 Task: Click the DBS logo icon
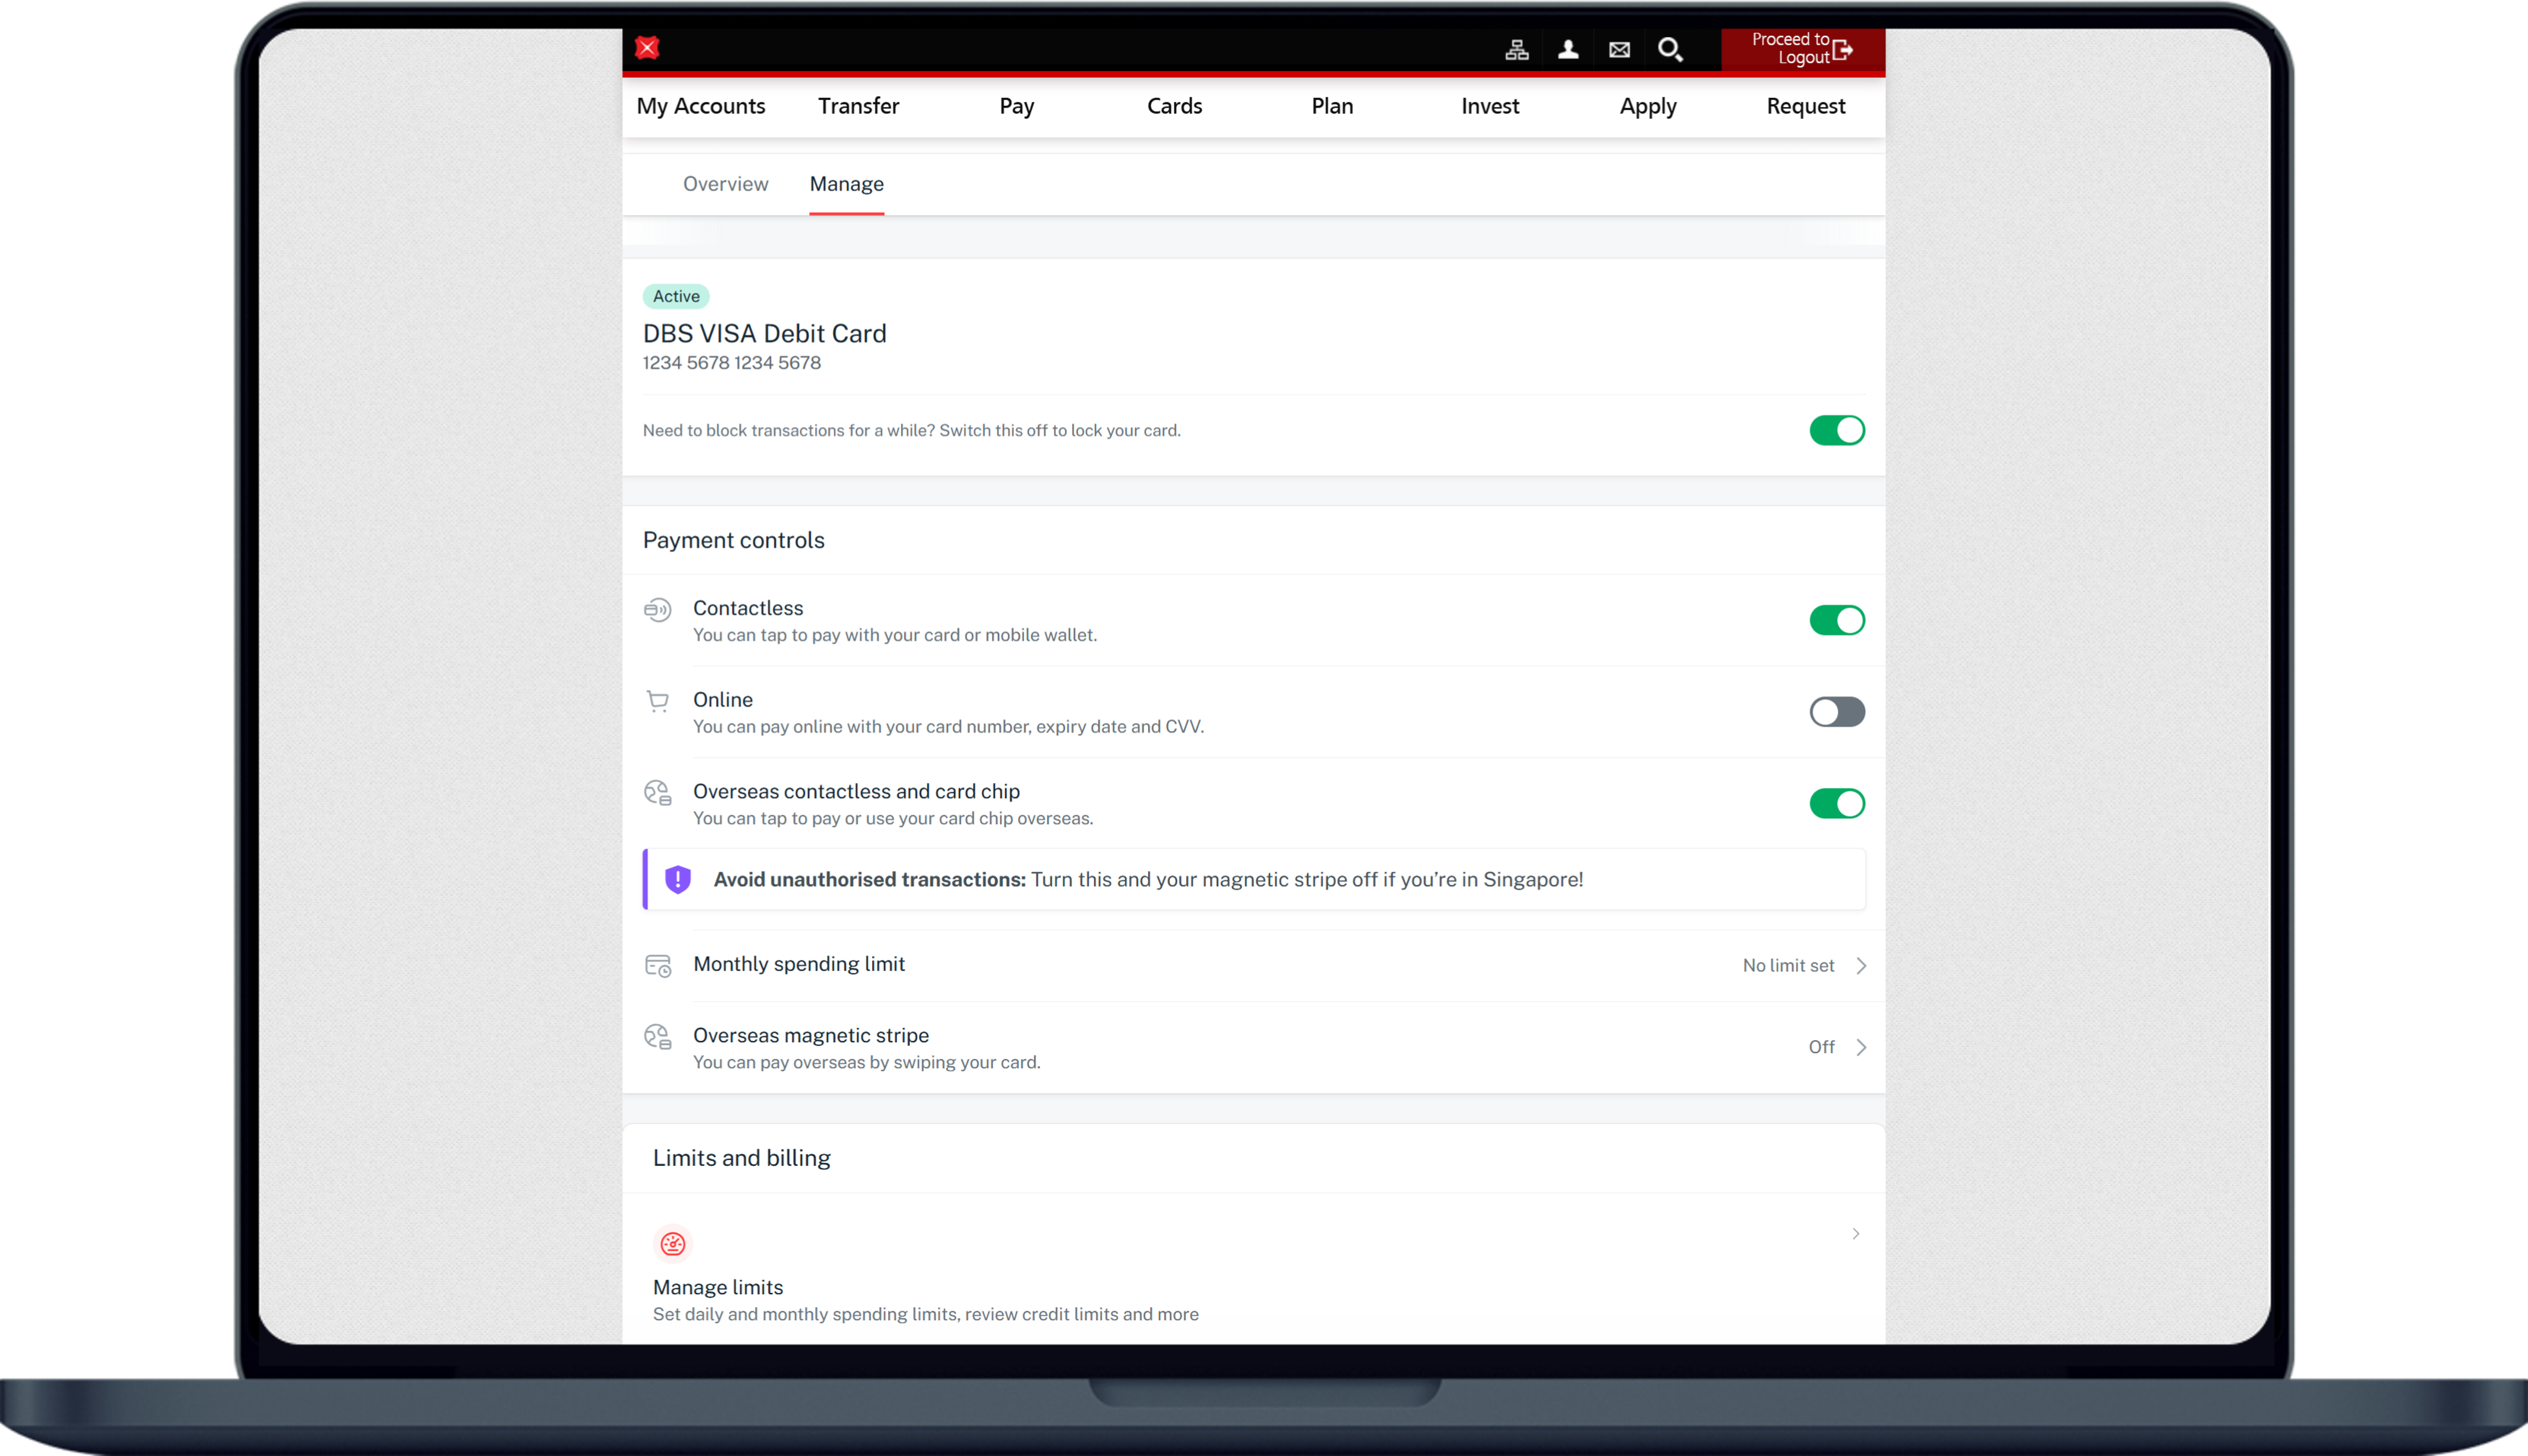click(647, 48)
